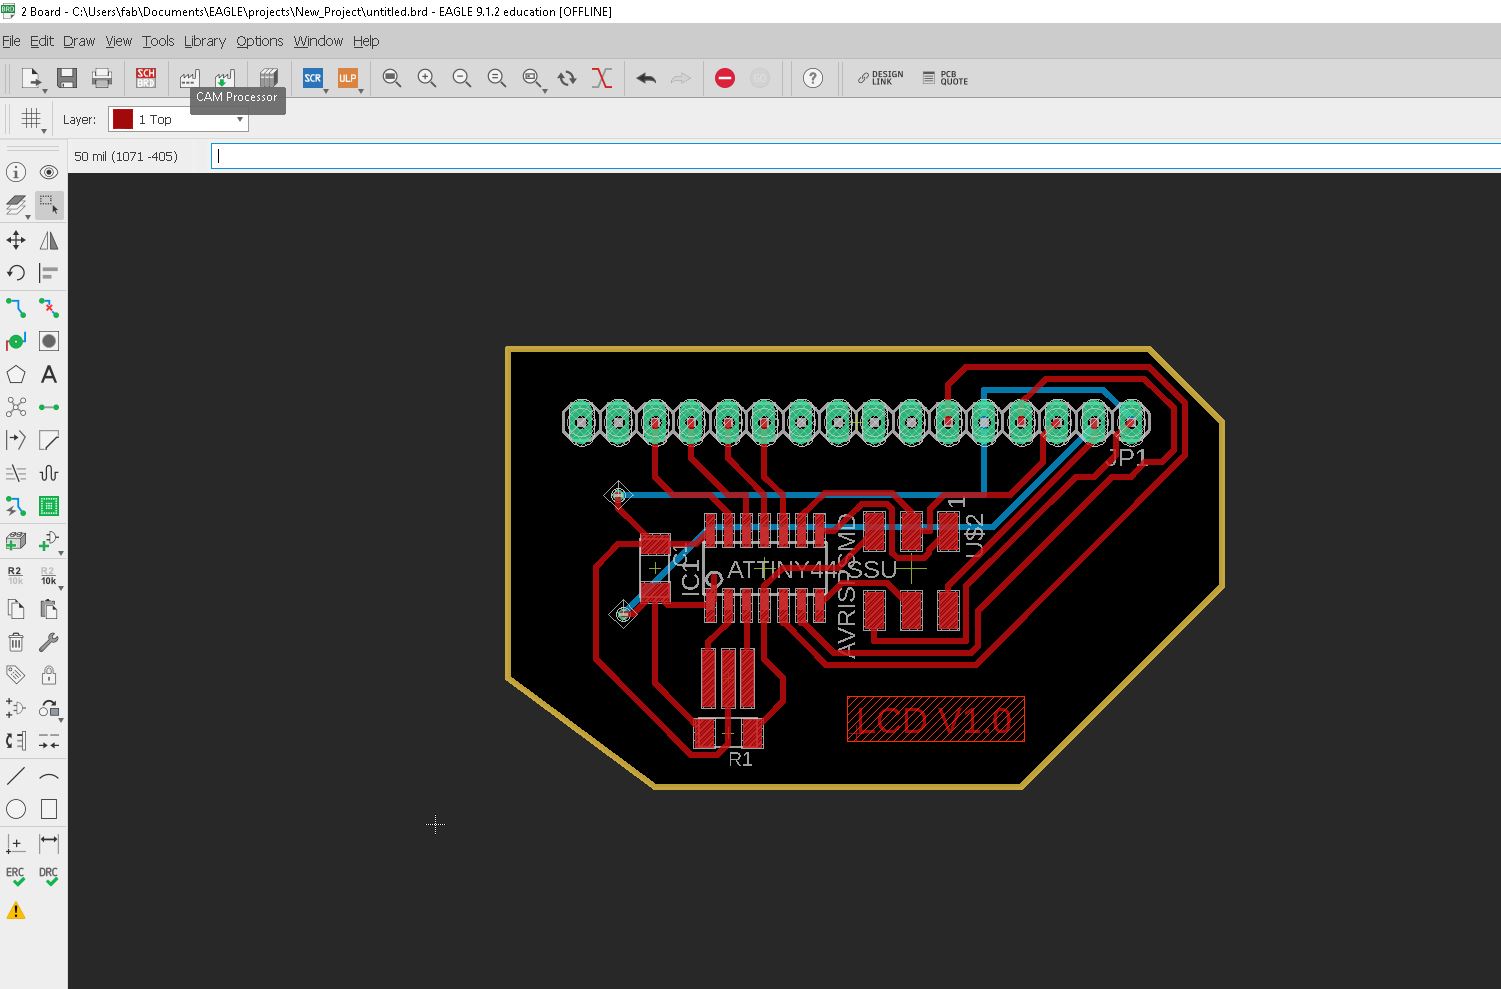Select the Attribute tag tool
1501x989 pixels.
tap(16, 675)
